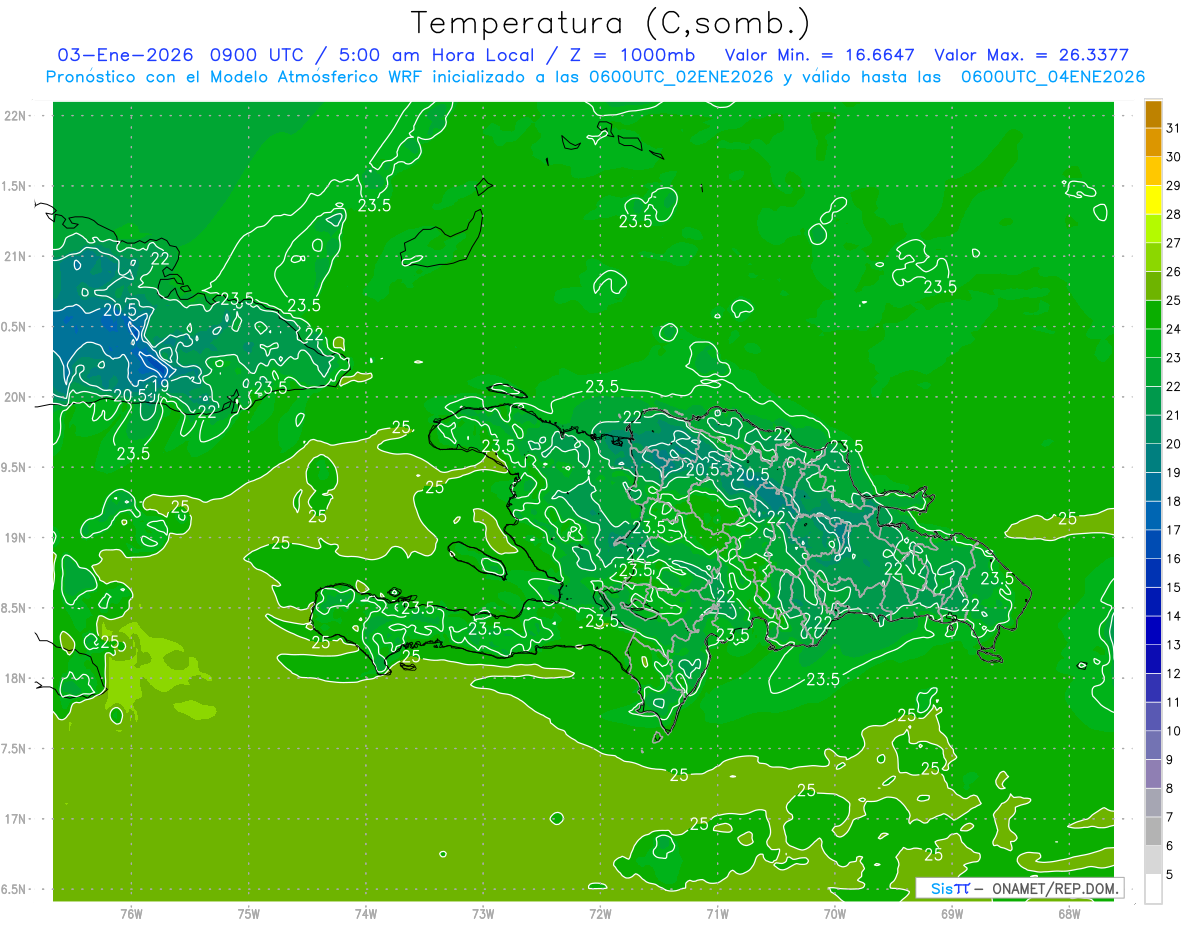Viewport: 1200px width, 927px height.
Task: Click the colorbar label '26'
Action: coord(1173,272)
